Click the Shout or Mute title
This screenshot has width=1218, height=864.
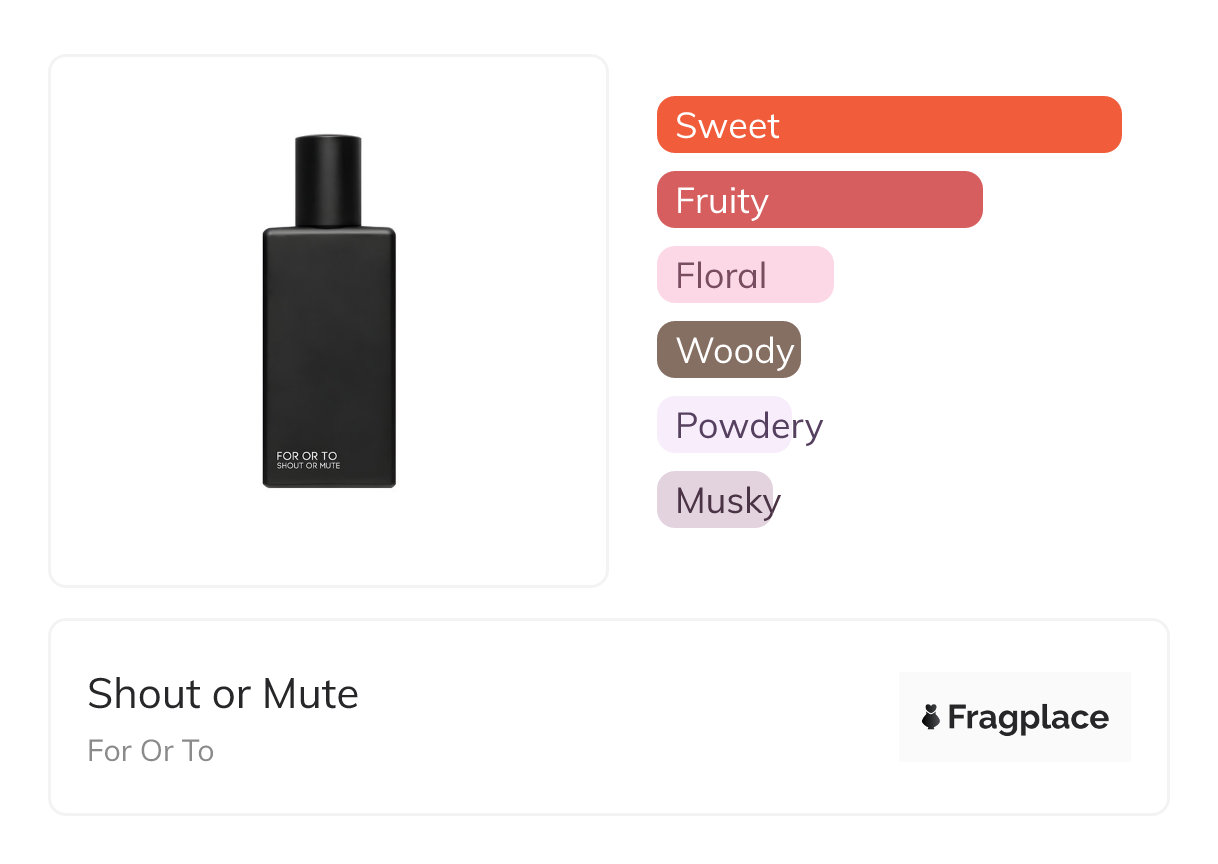coord(223,694)
